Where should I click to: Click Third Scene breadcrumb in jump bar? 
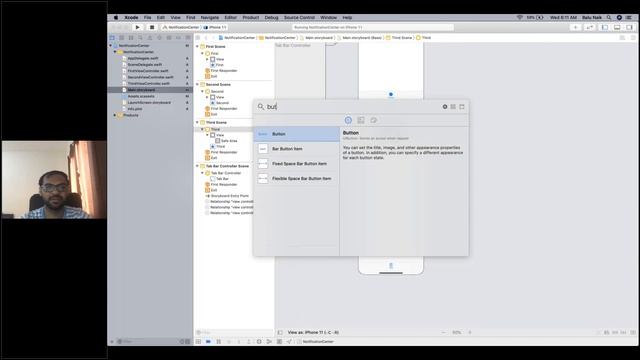(x=399, y=38)
